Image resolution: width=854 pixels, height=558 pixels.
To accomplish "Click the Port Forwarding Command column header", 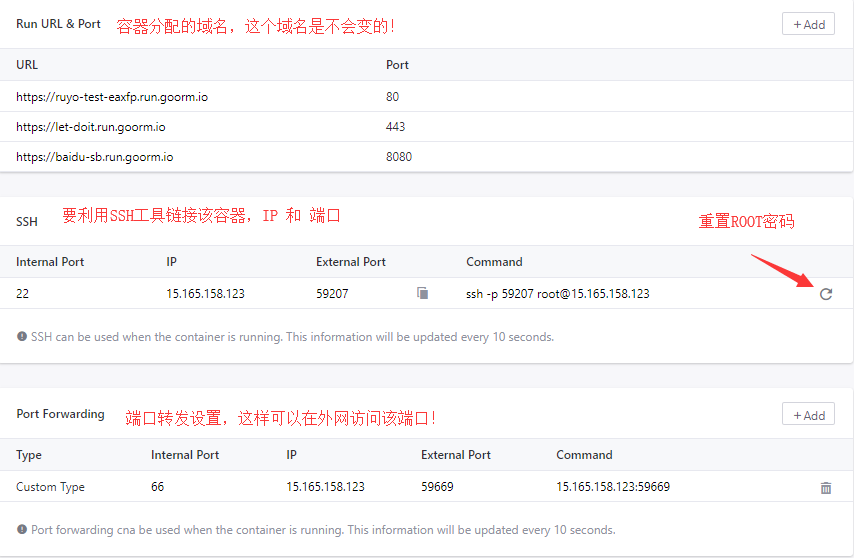I will (x=584, y=455).
